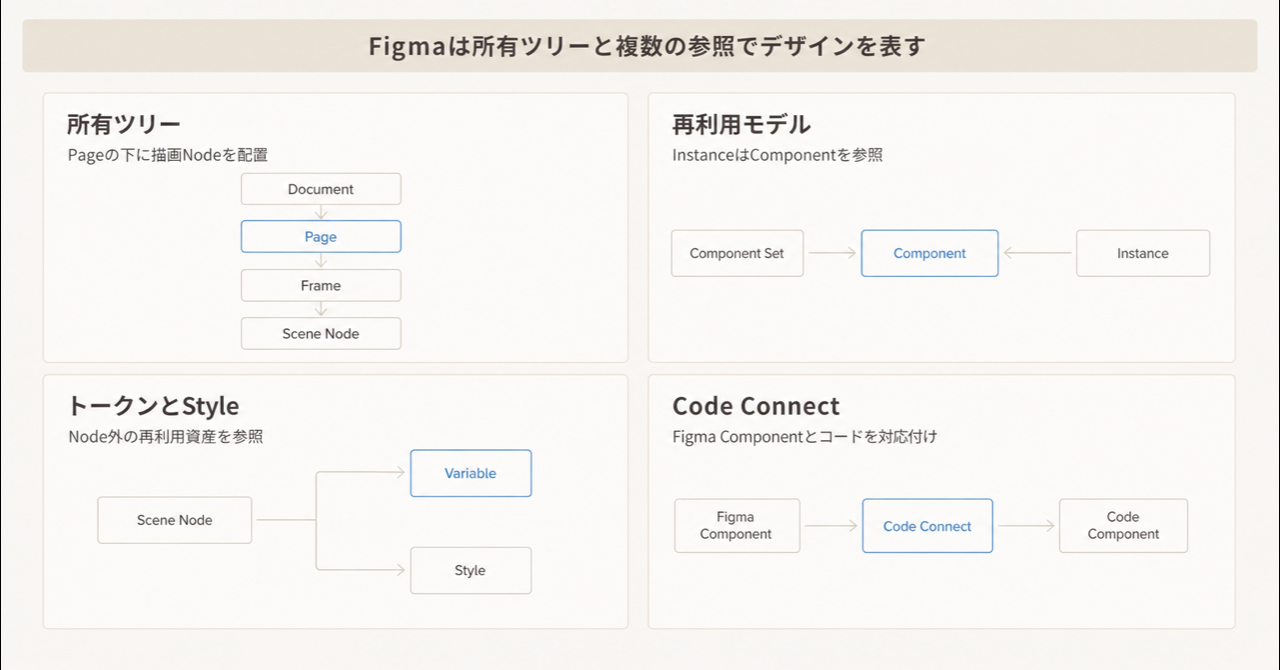The height and width of the screenshot is (670, 1280).
Task: Select the Frame box below Page
Action: click(x=321, y=285)
